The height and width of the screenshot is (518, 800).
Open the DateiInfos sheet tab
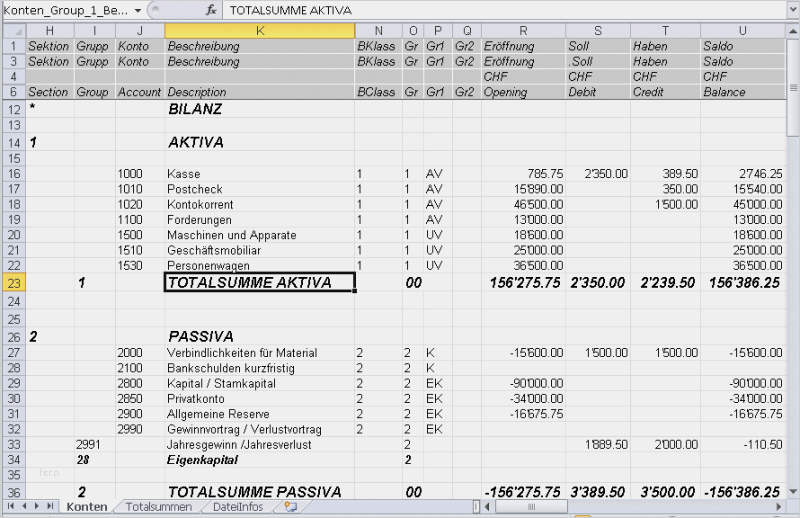pyautogui.click(x=239, y=507)
